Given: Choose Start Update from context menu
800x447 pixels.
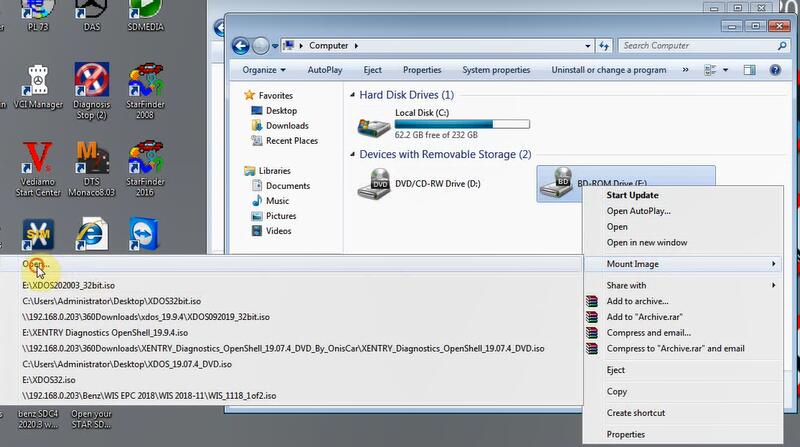Looking at the screenshot, I should pos(683,195).
